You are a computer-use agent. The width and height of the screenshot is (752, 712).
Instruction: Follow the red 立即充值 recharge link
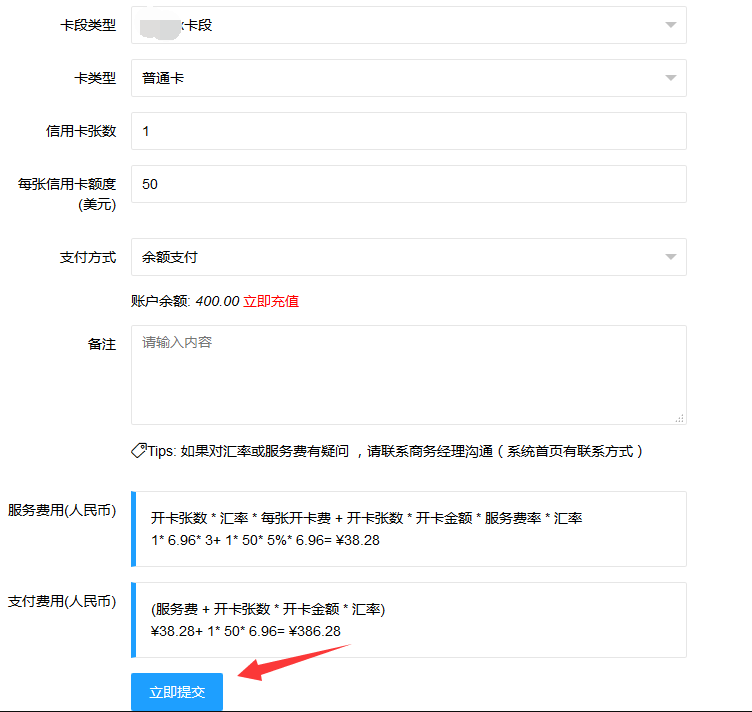(x=271, y=301)
